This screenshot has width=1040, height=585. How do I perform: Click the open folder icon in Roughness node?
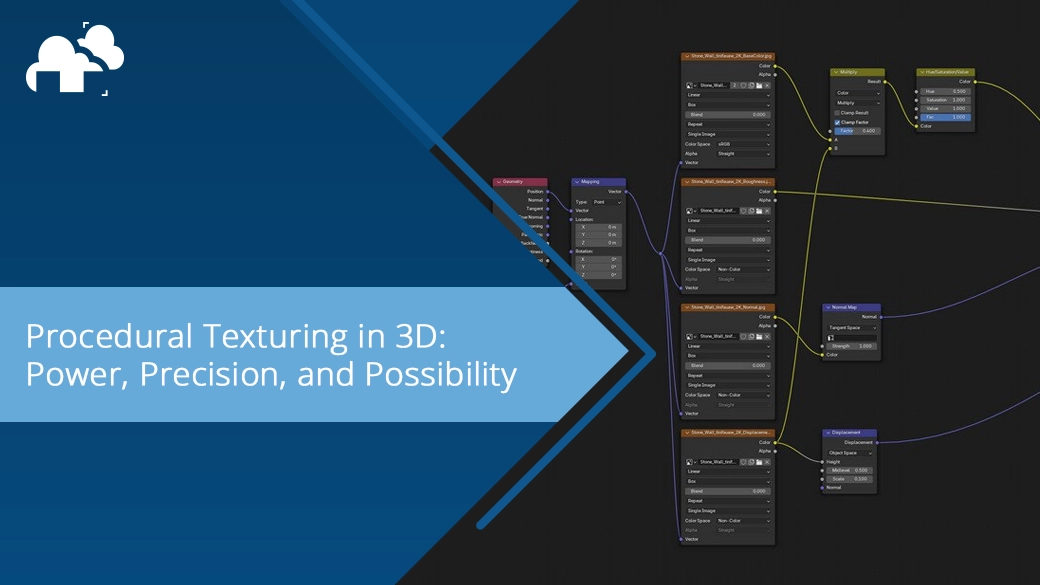click(759, 211)
